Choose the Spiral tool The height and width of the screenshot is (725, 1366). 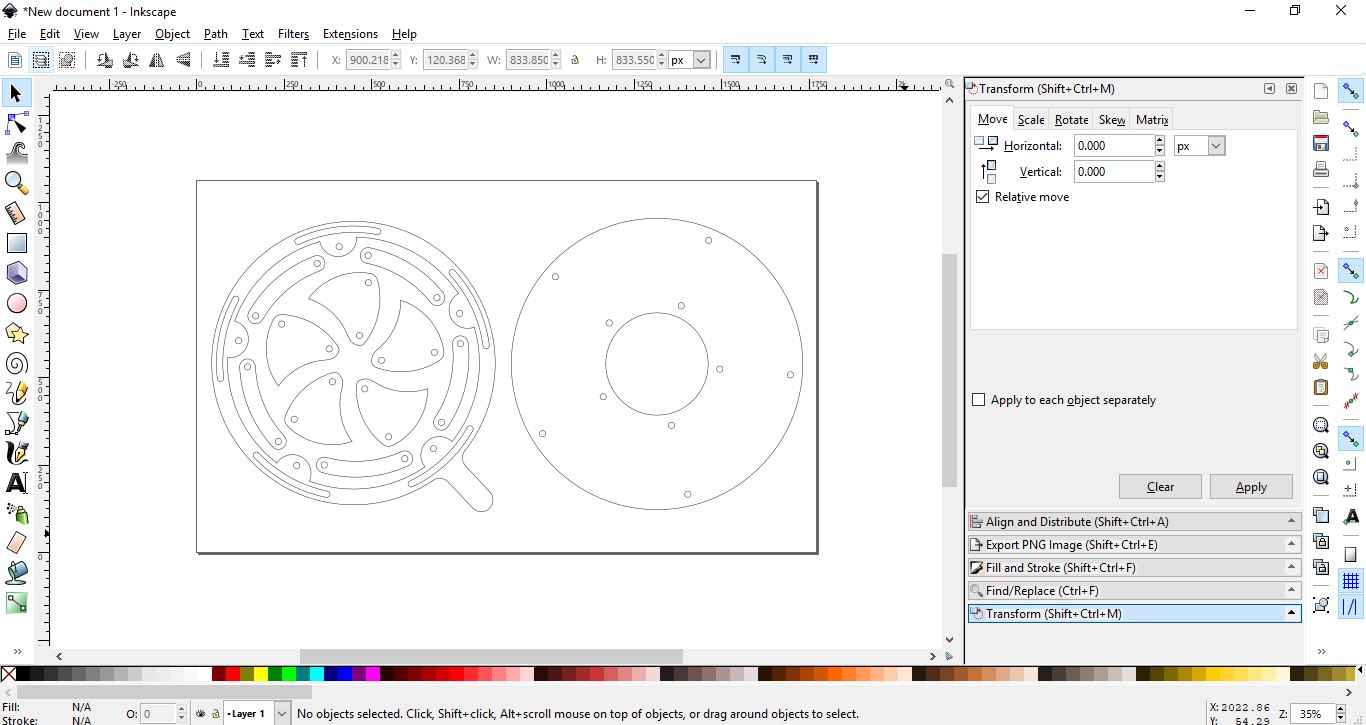[x=16, y=363]
